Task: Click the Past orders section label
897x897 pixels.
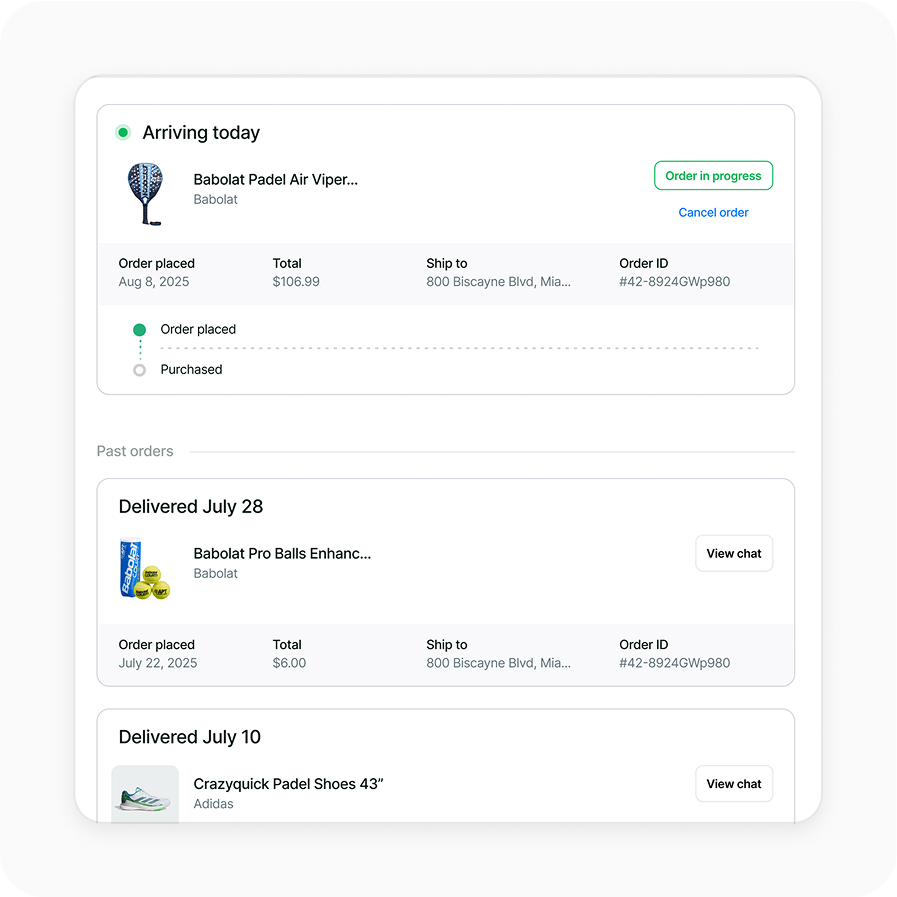Action: click(x=135, y=451)
